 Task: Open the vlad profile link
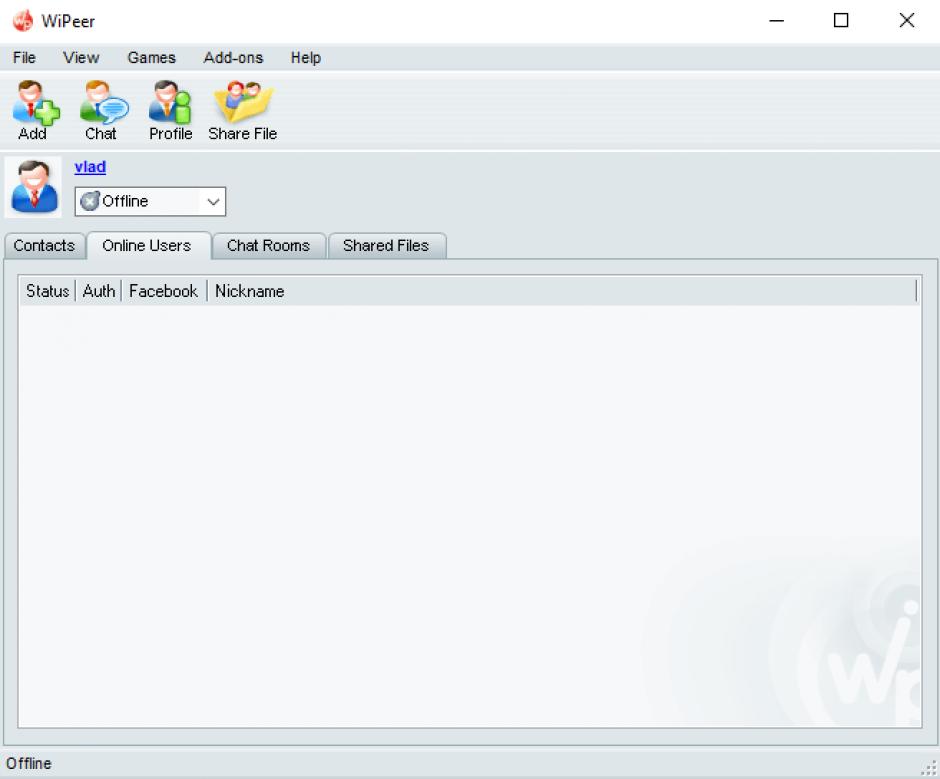pyautogui.click(x=90, y=167)
